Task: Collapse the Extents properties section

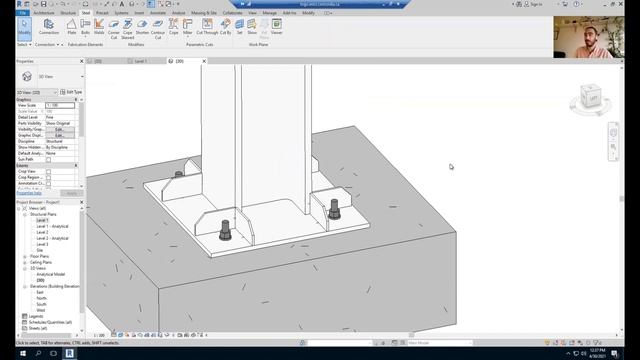Action: point(76,166)
